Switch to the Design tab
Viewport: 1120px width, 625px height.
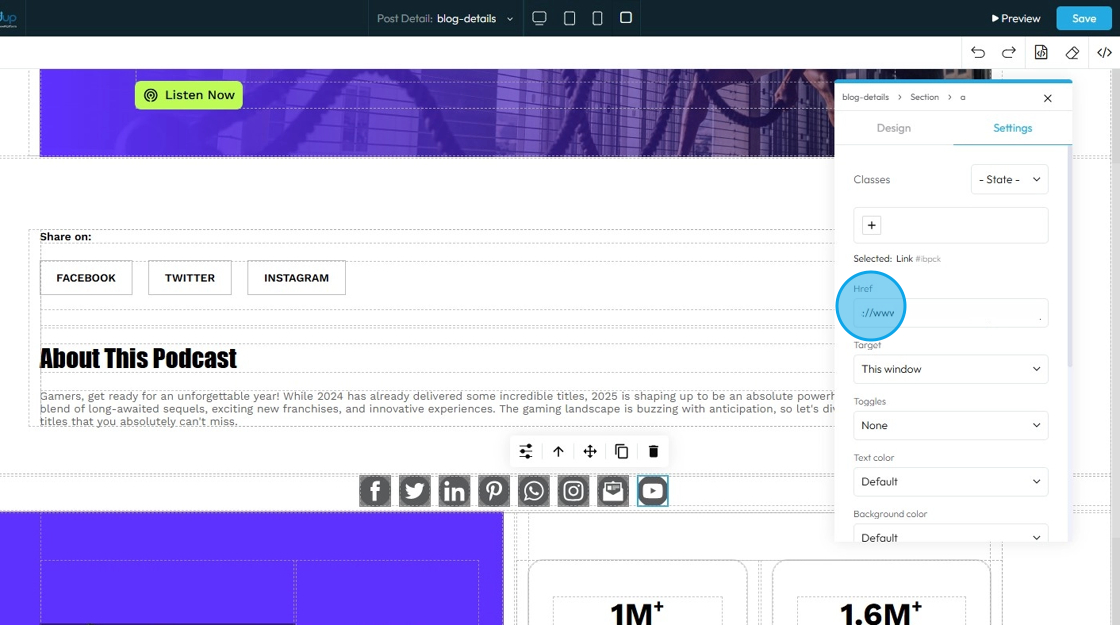point(894,128)
